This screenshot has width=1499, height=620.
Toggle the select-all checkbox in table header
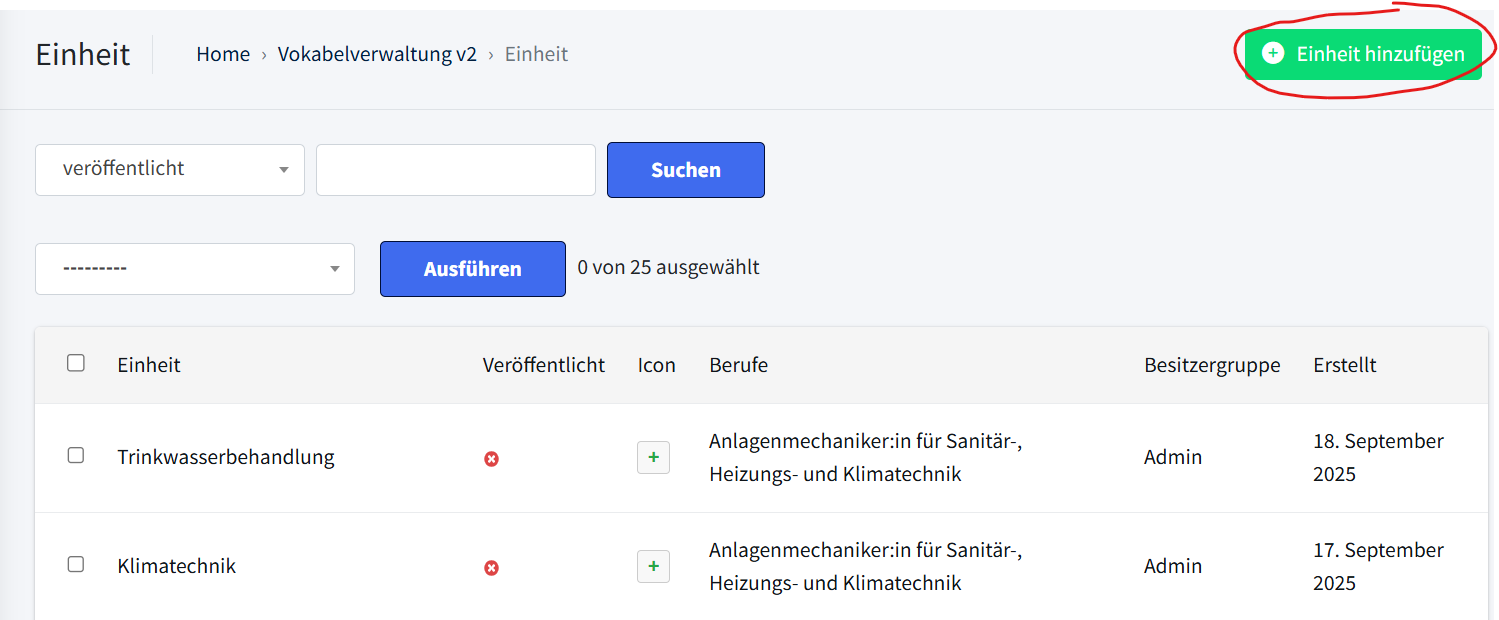76,364
